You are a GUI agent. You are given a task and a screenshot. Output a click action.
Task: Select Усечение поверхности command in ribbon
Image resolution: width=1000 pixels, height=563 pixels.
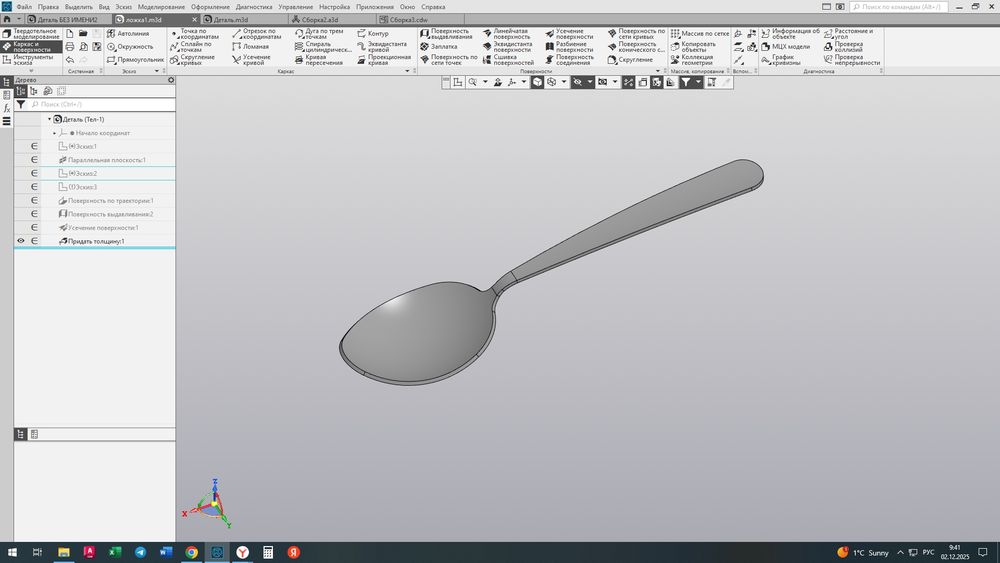[x=569, y=33]
